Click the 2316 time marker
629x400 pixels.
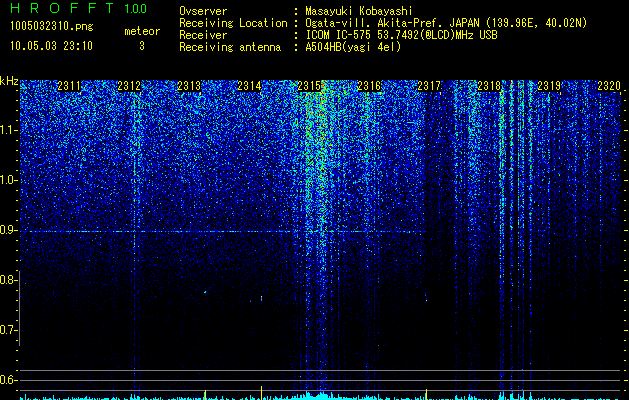(x=369, y=86)
